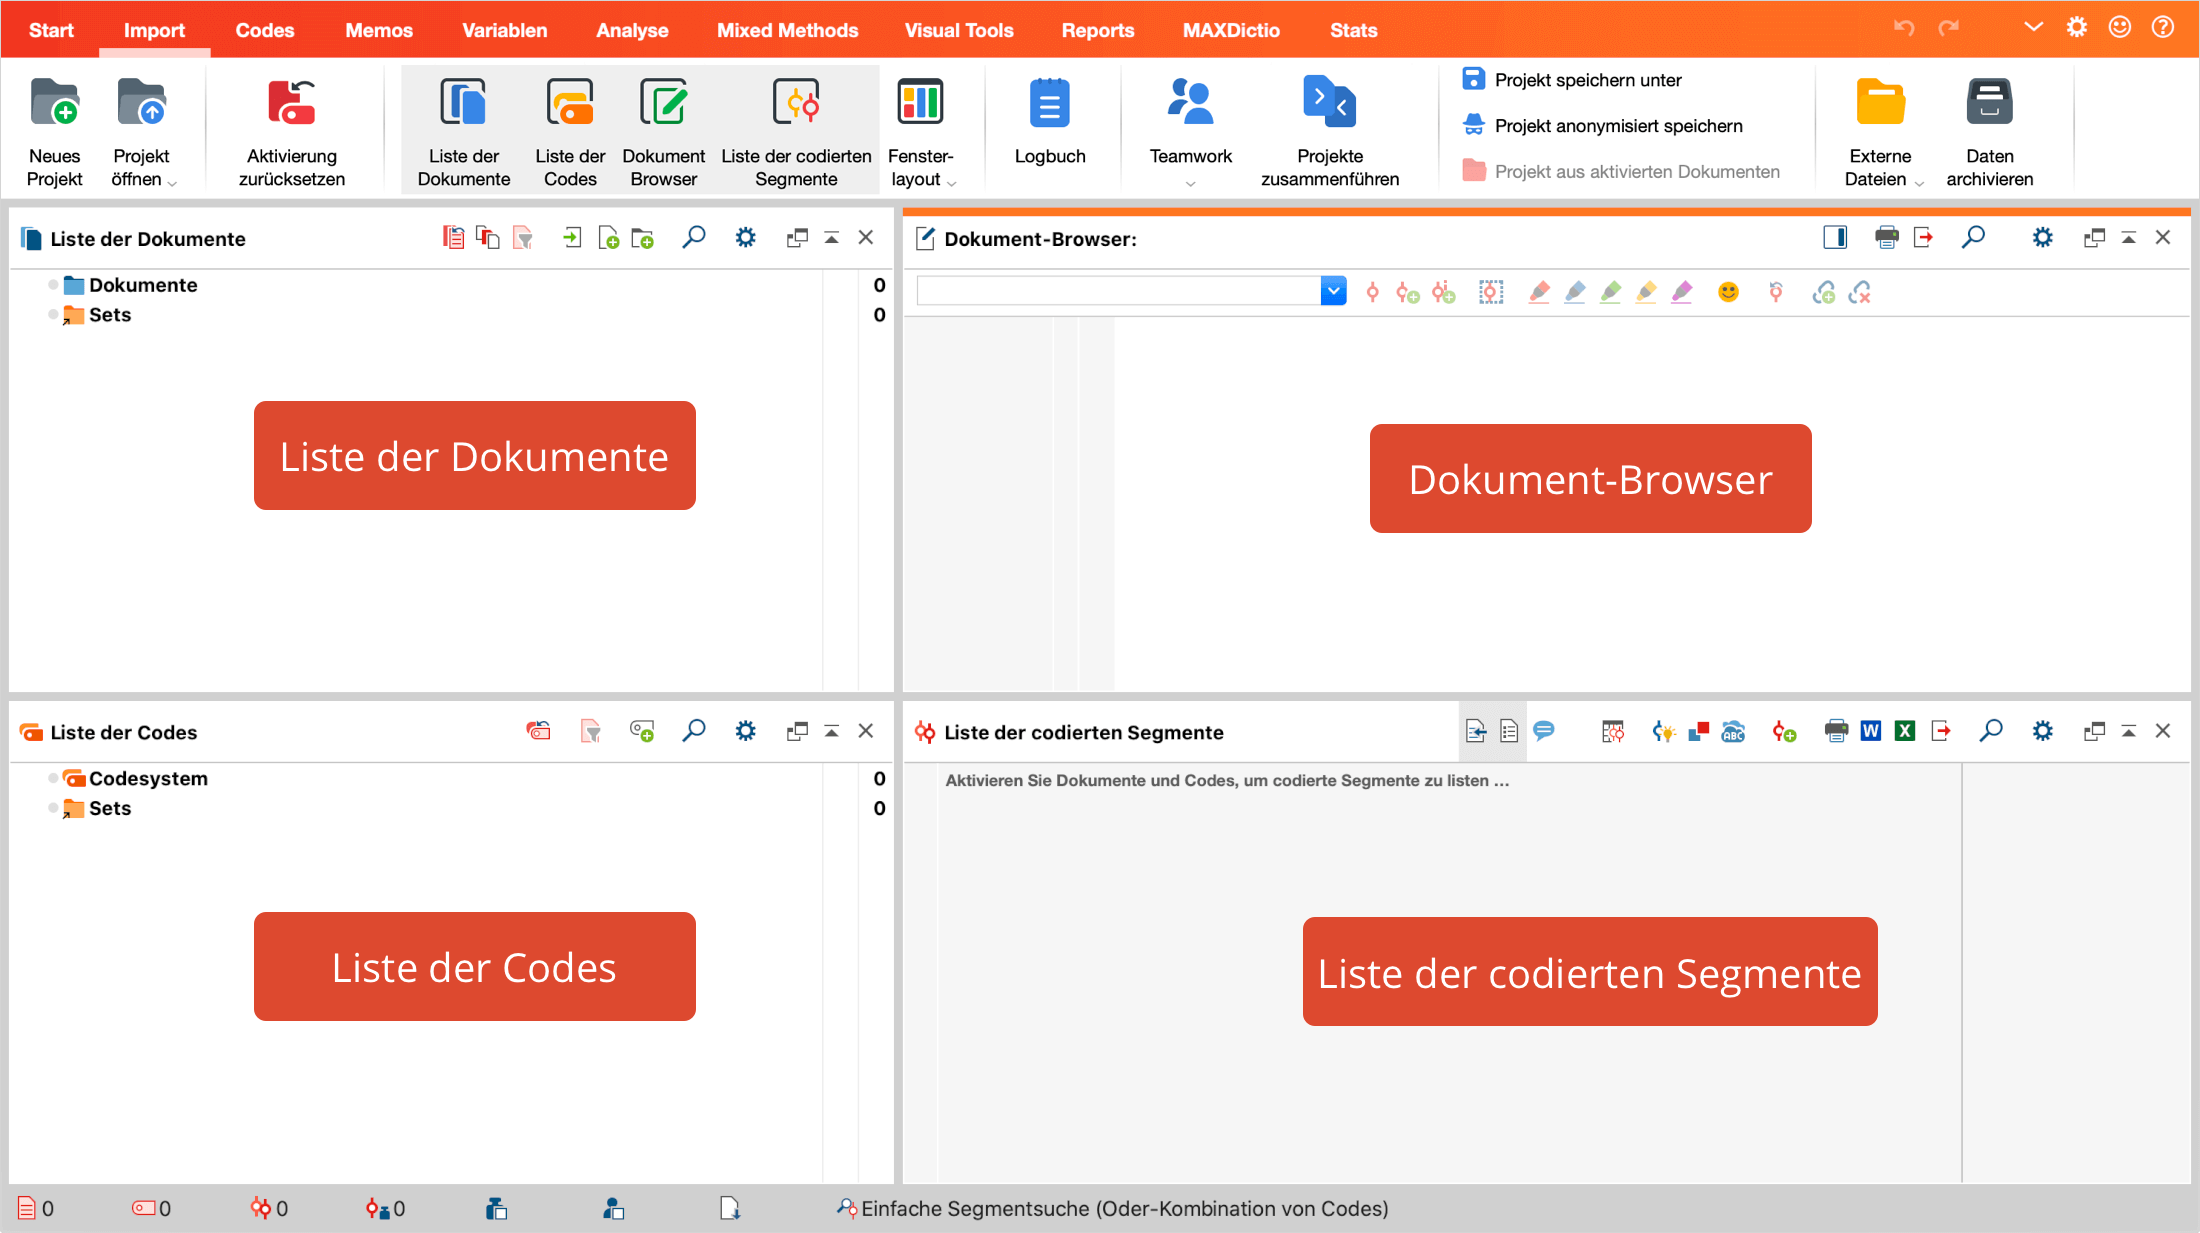This screenshot has height=1233, width=2200.
Task: Click the new document icon with plus
Action: (608, 237)
